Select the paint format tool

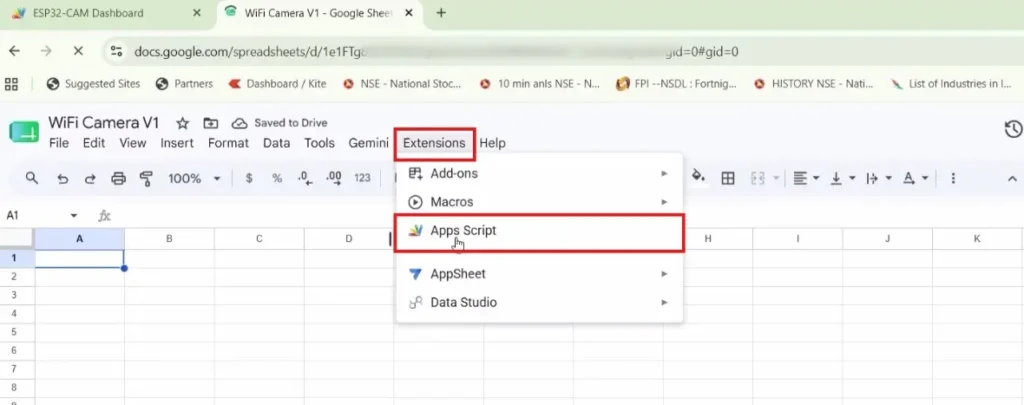click(x=146, y=178)
